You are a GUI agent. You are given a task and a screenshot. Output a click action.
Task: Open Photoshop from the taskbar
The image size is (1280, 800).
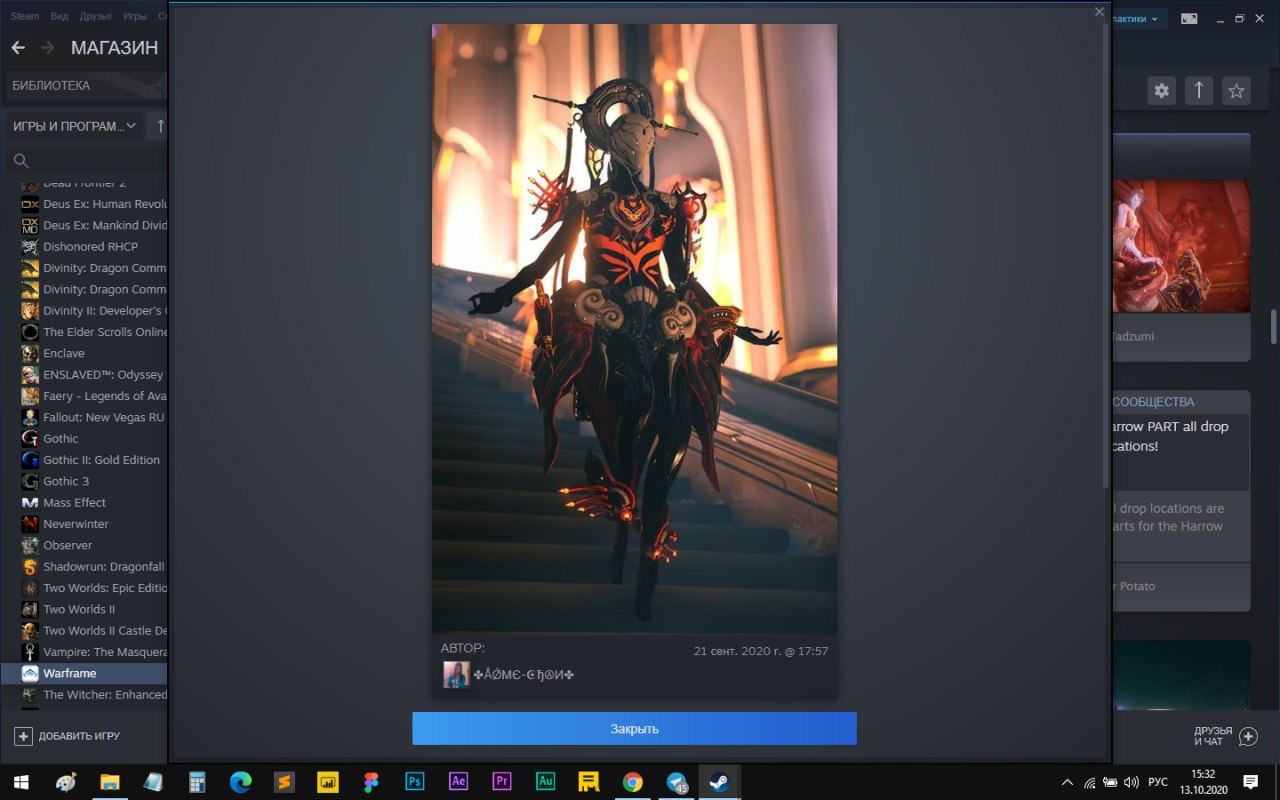click(415, 782)
